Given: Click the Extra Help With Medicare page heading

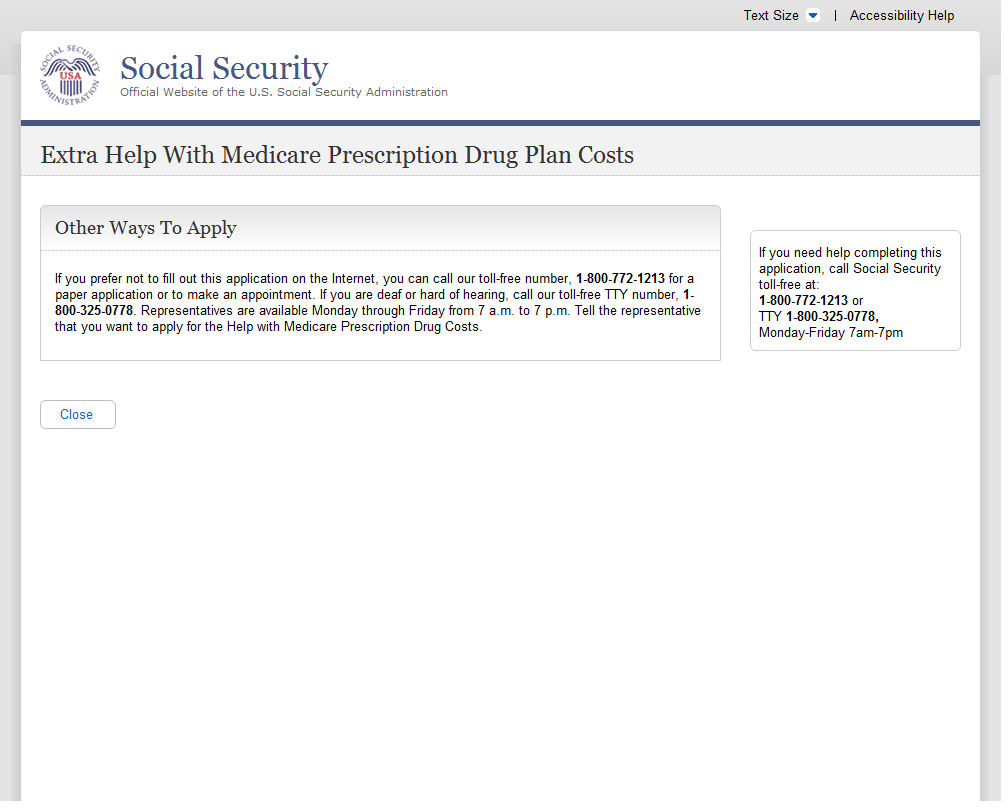Looking at the screenshot, I should (336, 155).
